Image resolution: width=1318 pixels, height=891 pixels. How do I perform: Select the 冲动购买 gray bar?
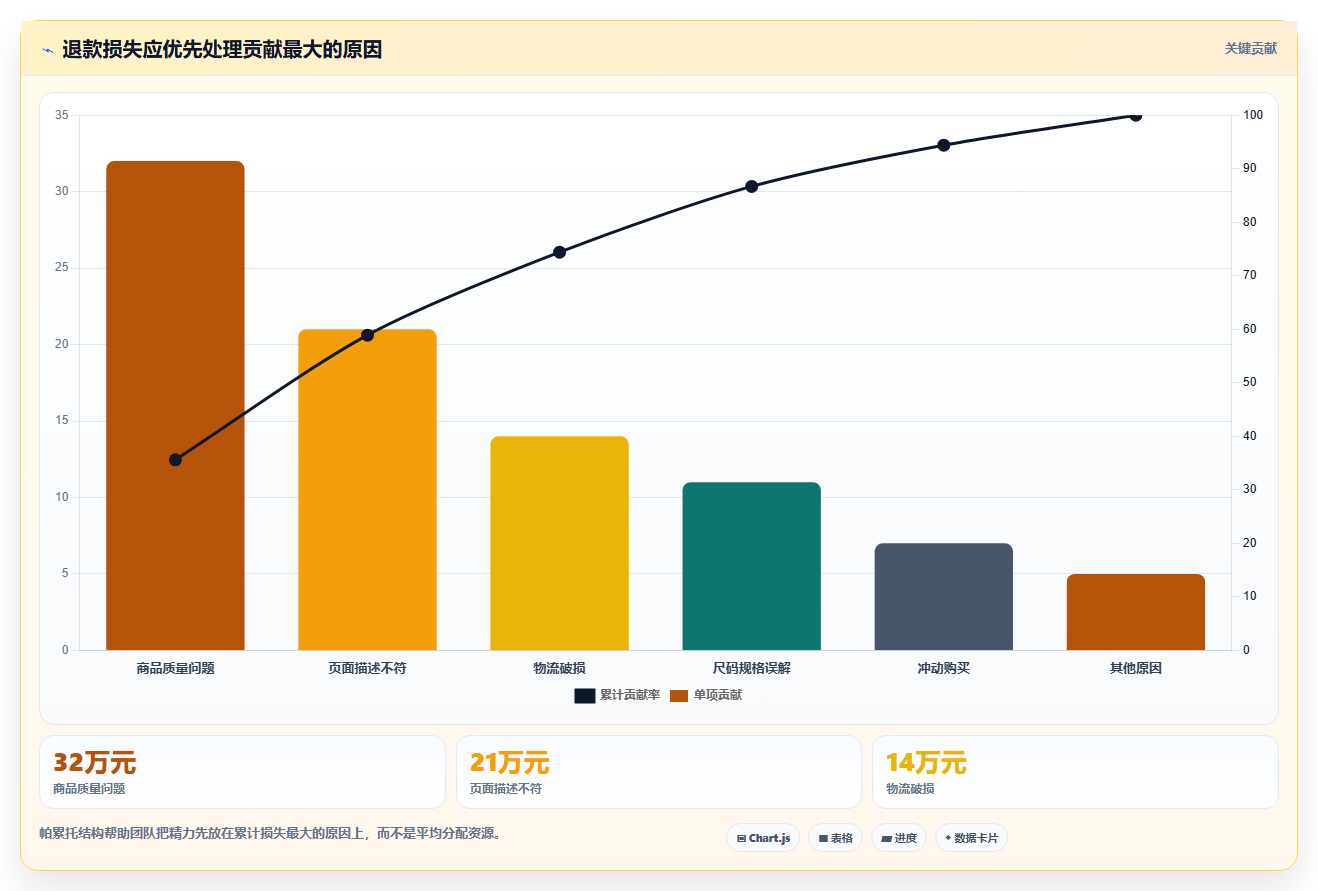point(943,596)
